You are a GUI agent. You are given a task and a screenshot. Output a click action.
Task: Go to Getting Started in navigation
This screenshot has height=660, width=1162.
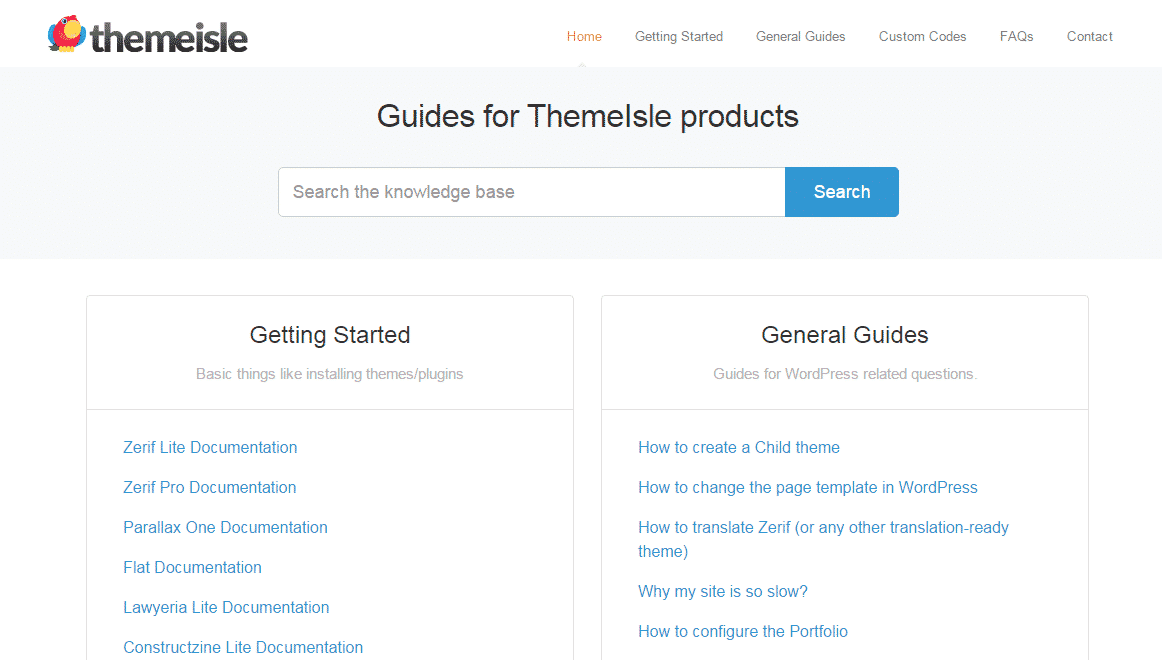pos(679,36)
